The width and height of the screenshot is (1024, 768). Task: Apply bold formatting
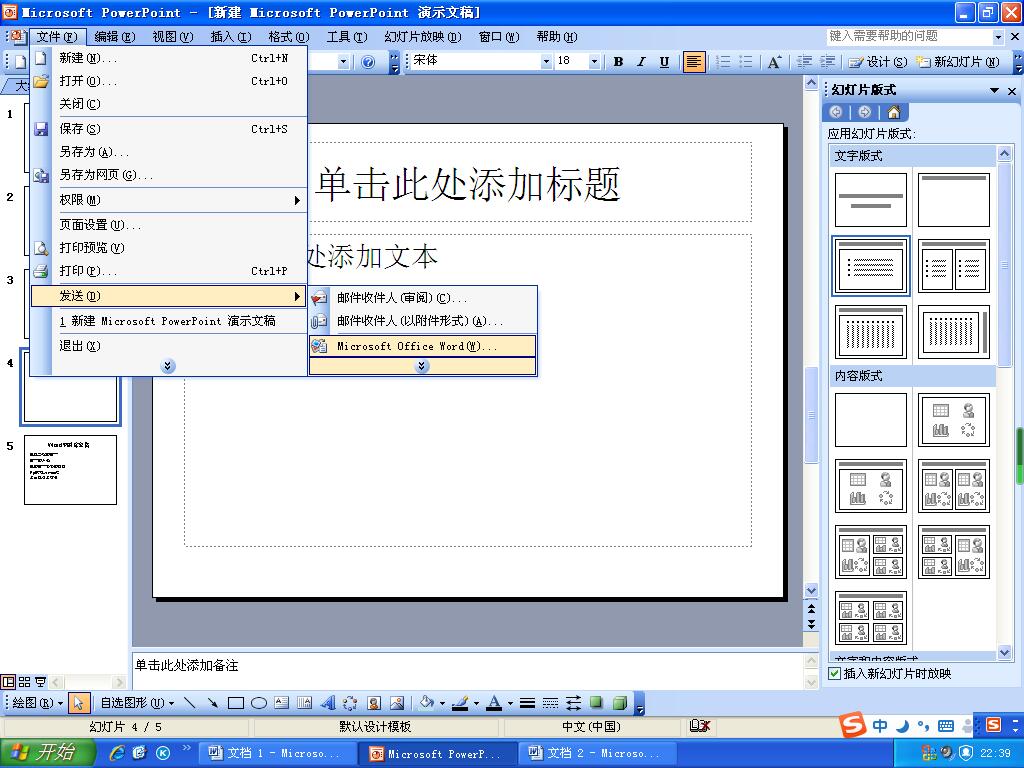(618, 61)
